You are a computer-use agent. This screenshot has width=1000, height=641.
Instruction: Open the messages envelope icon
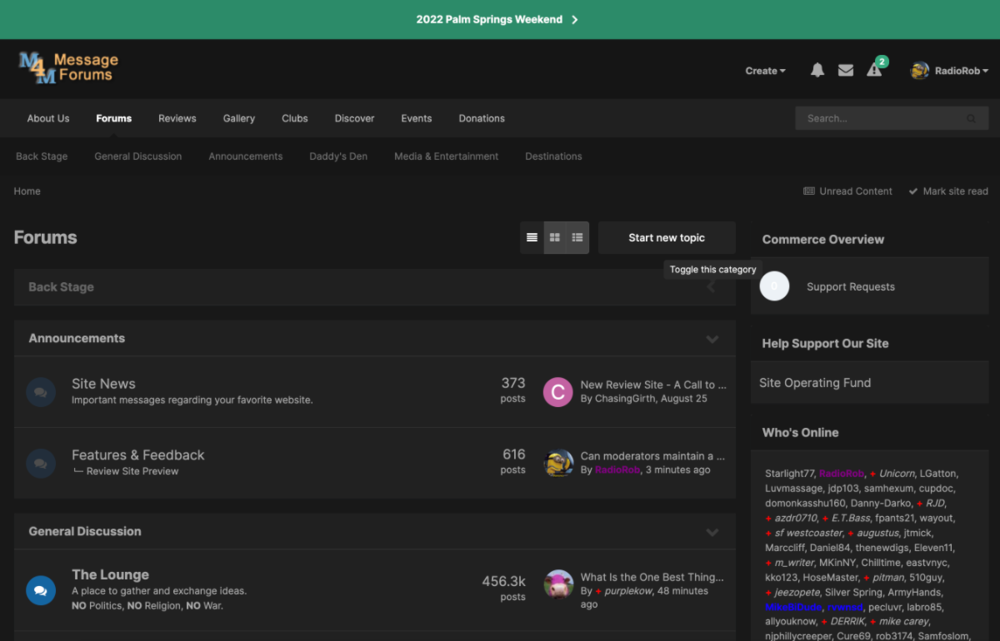click(x=846, y=69)
